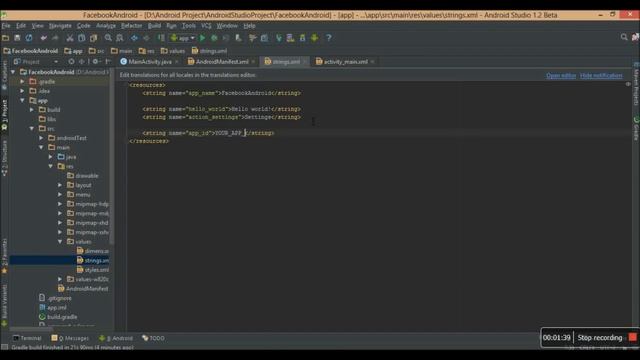Open the AVD Manager icon
640x360 pixels.
click(290, 38)
